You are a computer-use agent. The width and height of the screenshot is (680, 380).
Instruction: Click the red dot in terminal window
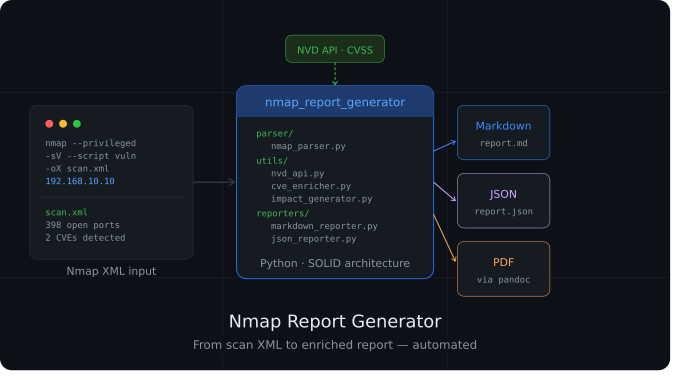[x=49, y=124]
